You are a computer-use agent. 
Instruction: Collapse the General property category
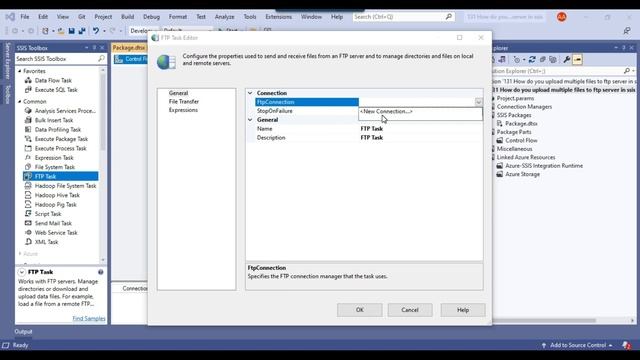tap(250, 120)
